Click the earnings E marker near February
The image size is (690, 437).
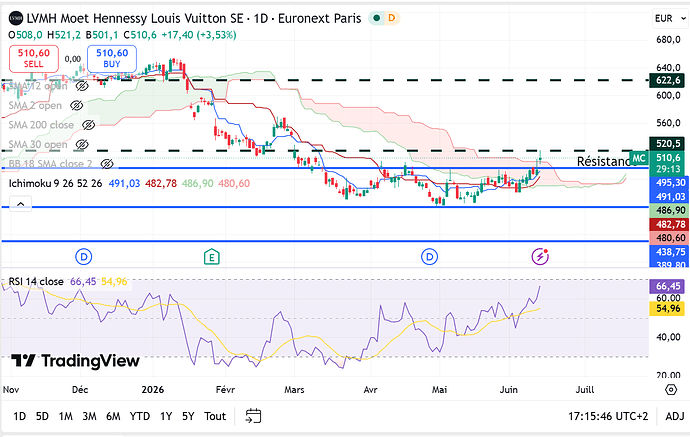(x=212, y=257)
